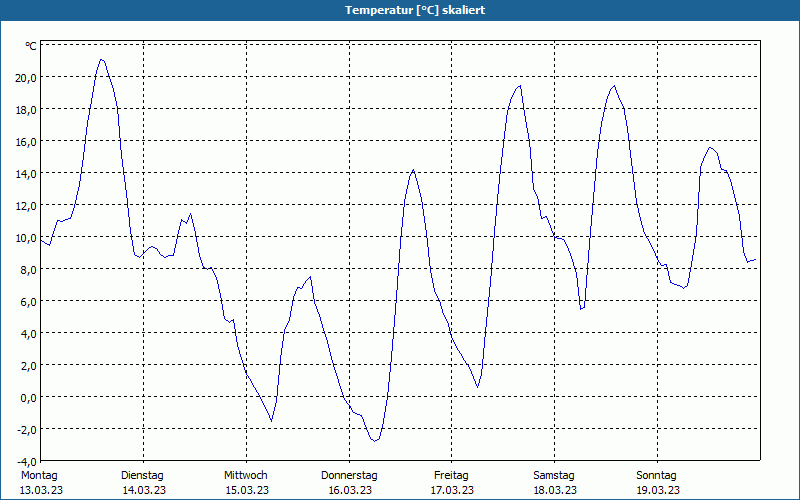This screenshot has height=500, width=800.
Task: Click the date 13.03.23
Action: [x=41, y=490]
